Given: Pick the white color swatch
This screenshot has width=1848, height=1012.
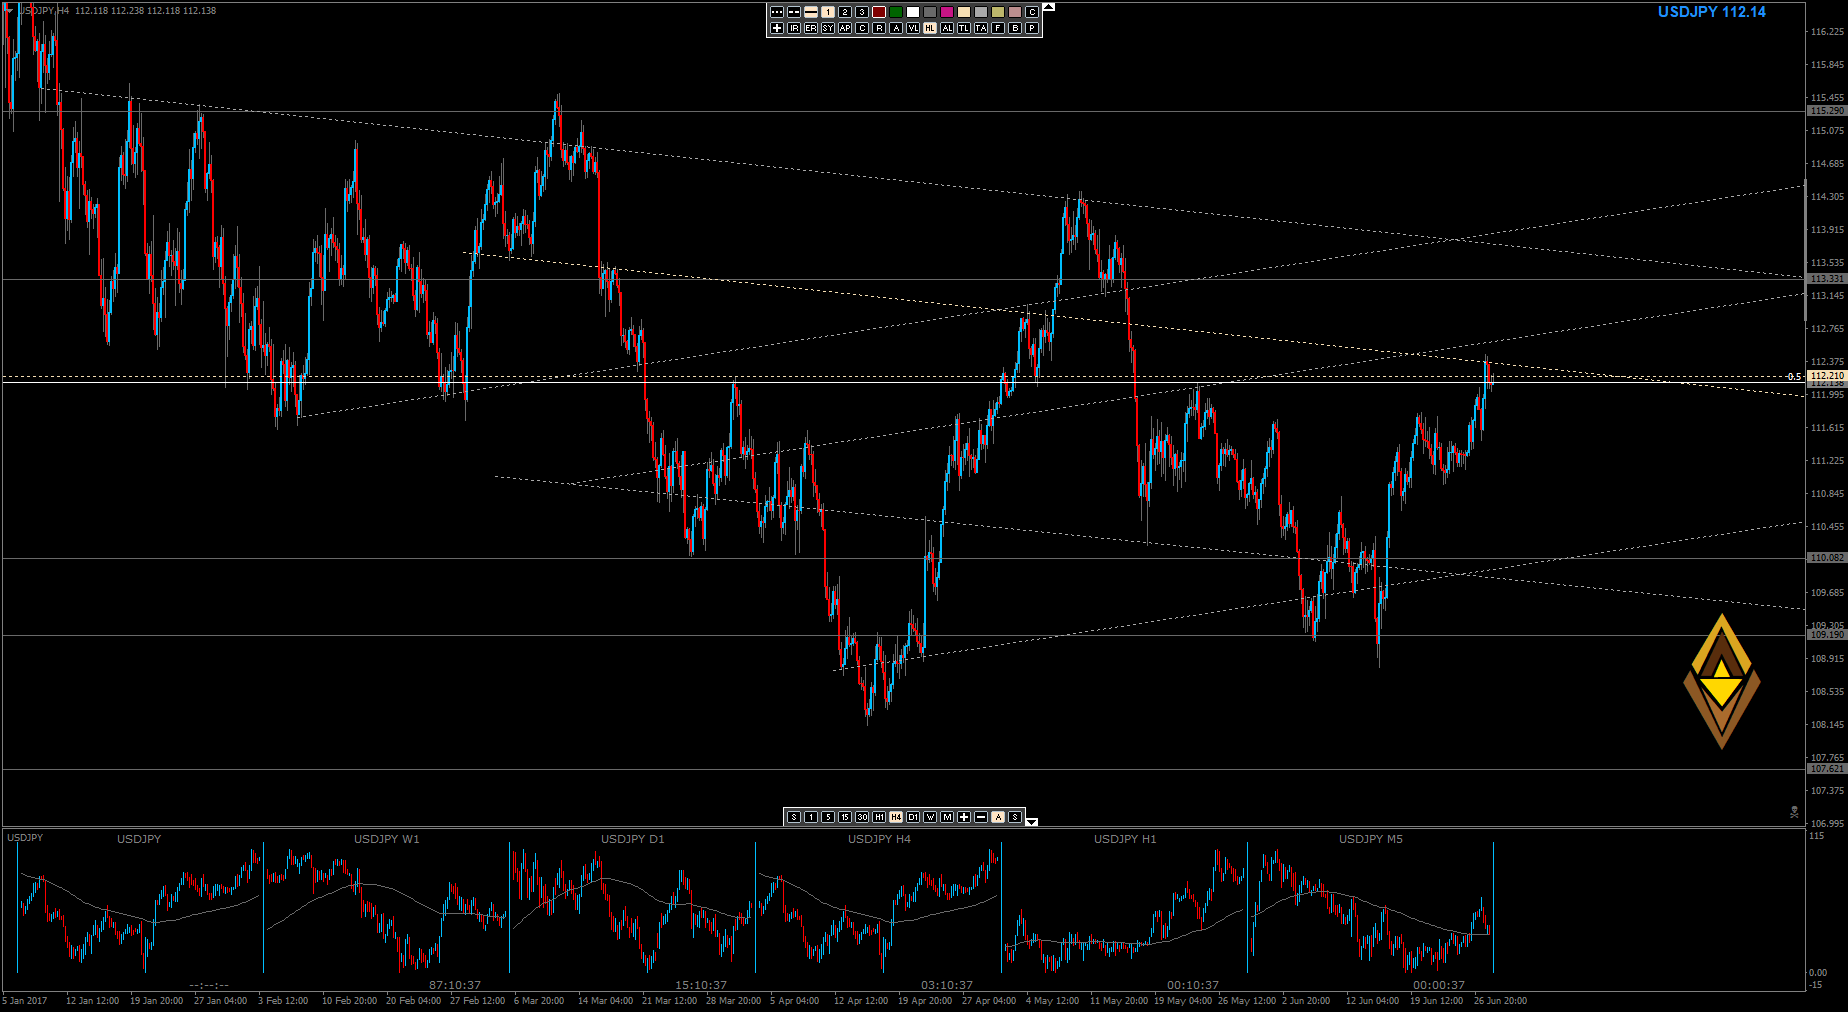Looking at the screenshot, I should pos(913,12).
